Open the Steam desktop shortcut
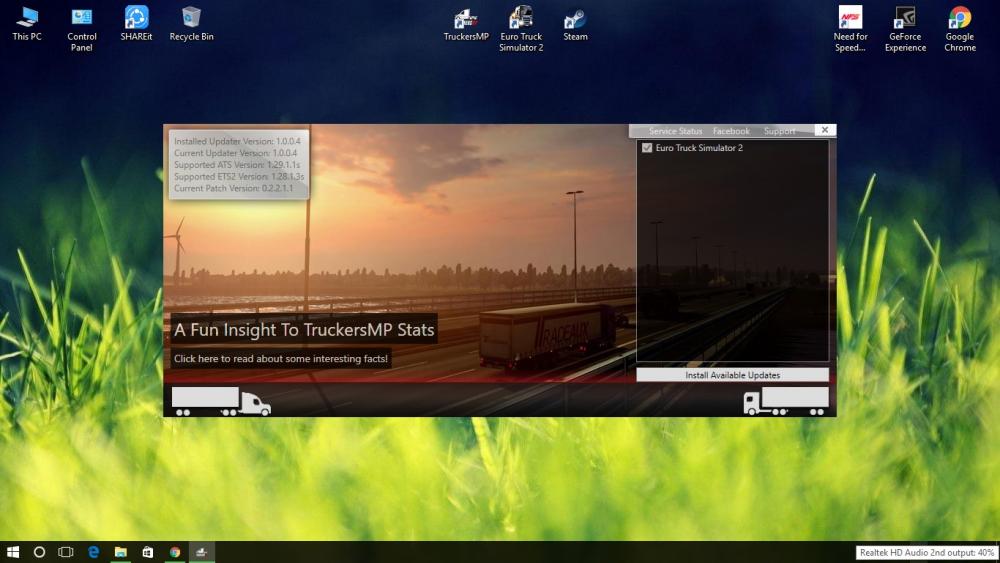The width and height of the screenshot is (1000, 563). pyautogui.click(x=575, y=19)
